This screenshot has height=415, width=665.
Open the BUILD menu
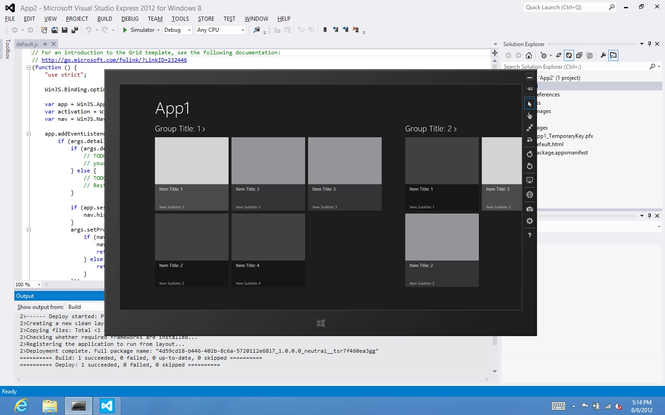pyautogui.click(x=105, y=19)
